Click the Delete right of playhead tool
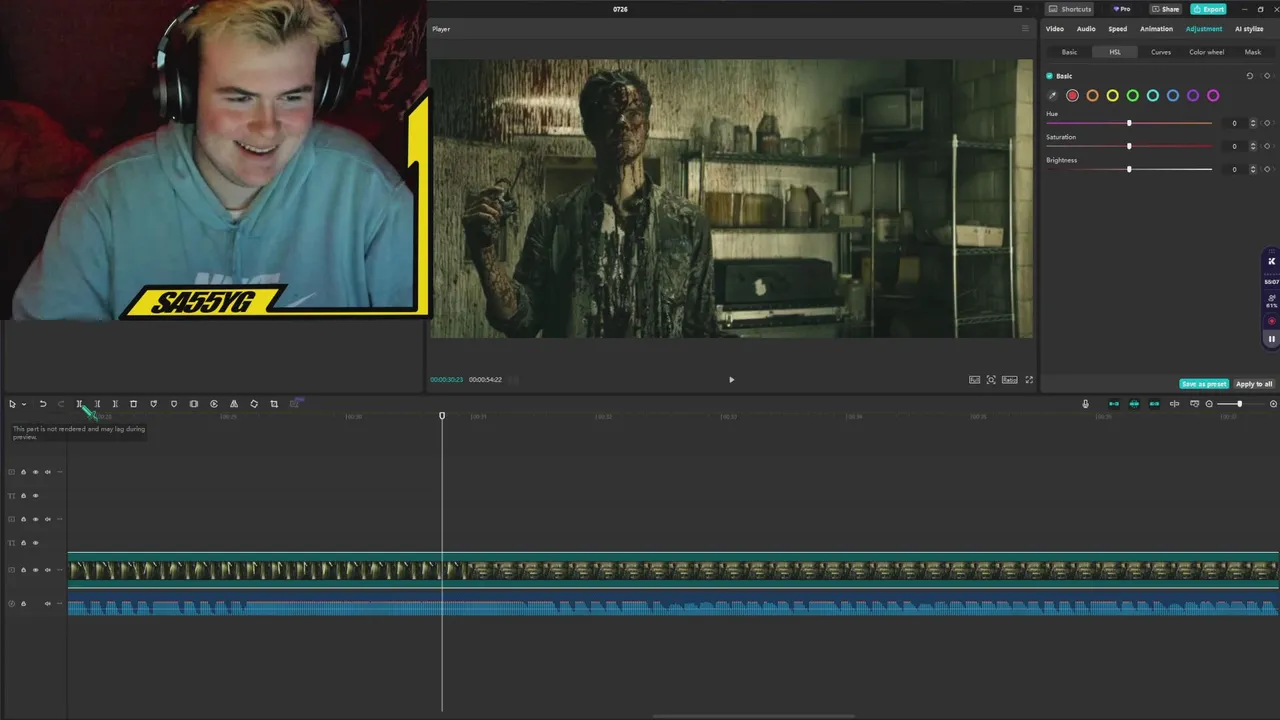Screen dimensions: 1280x720 (x=115, y=404)
